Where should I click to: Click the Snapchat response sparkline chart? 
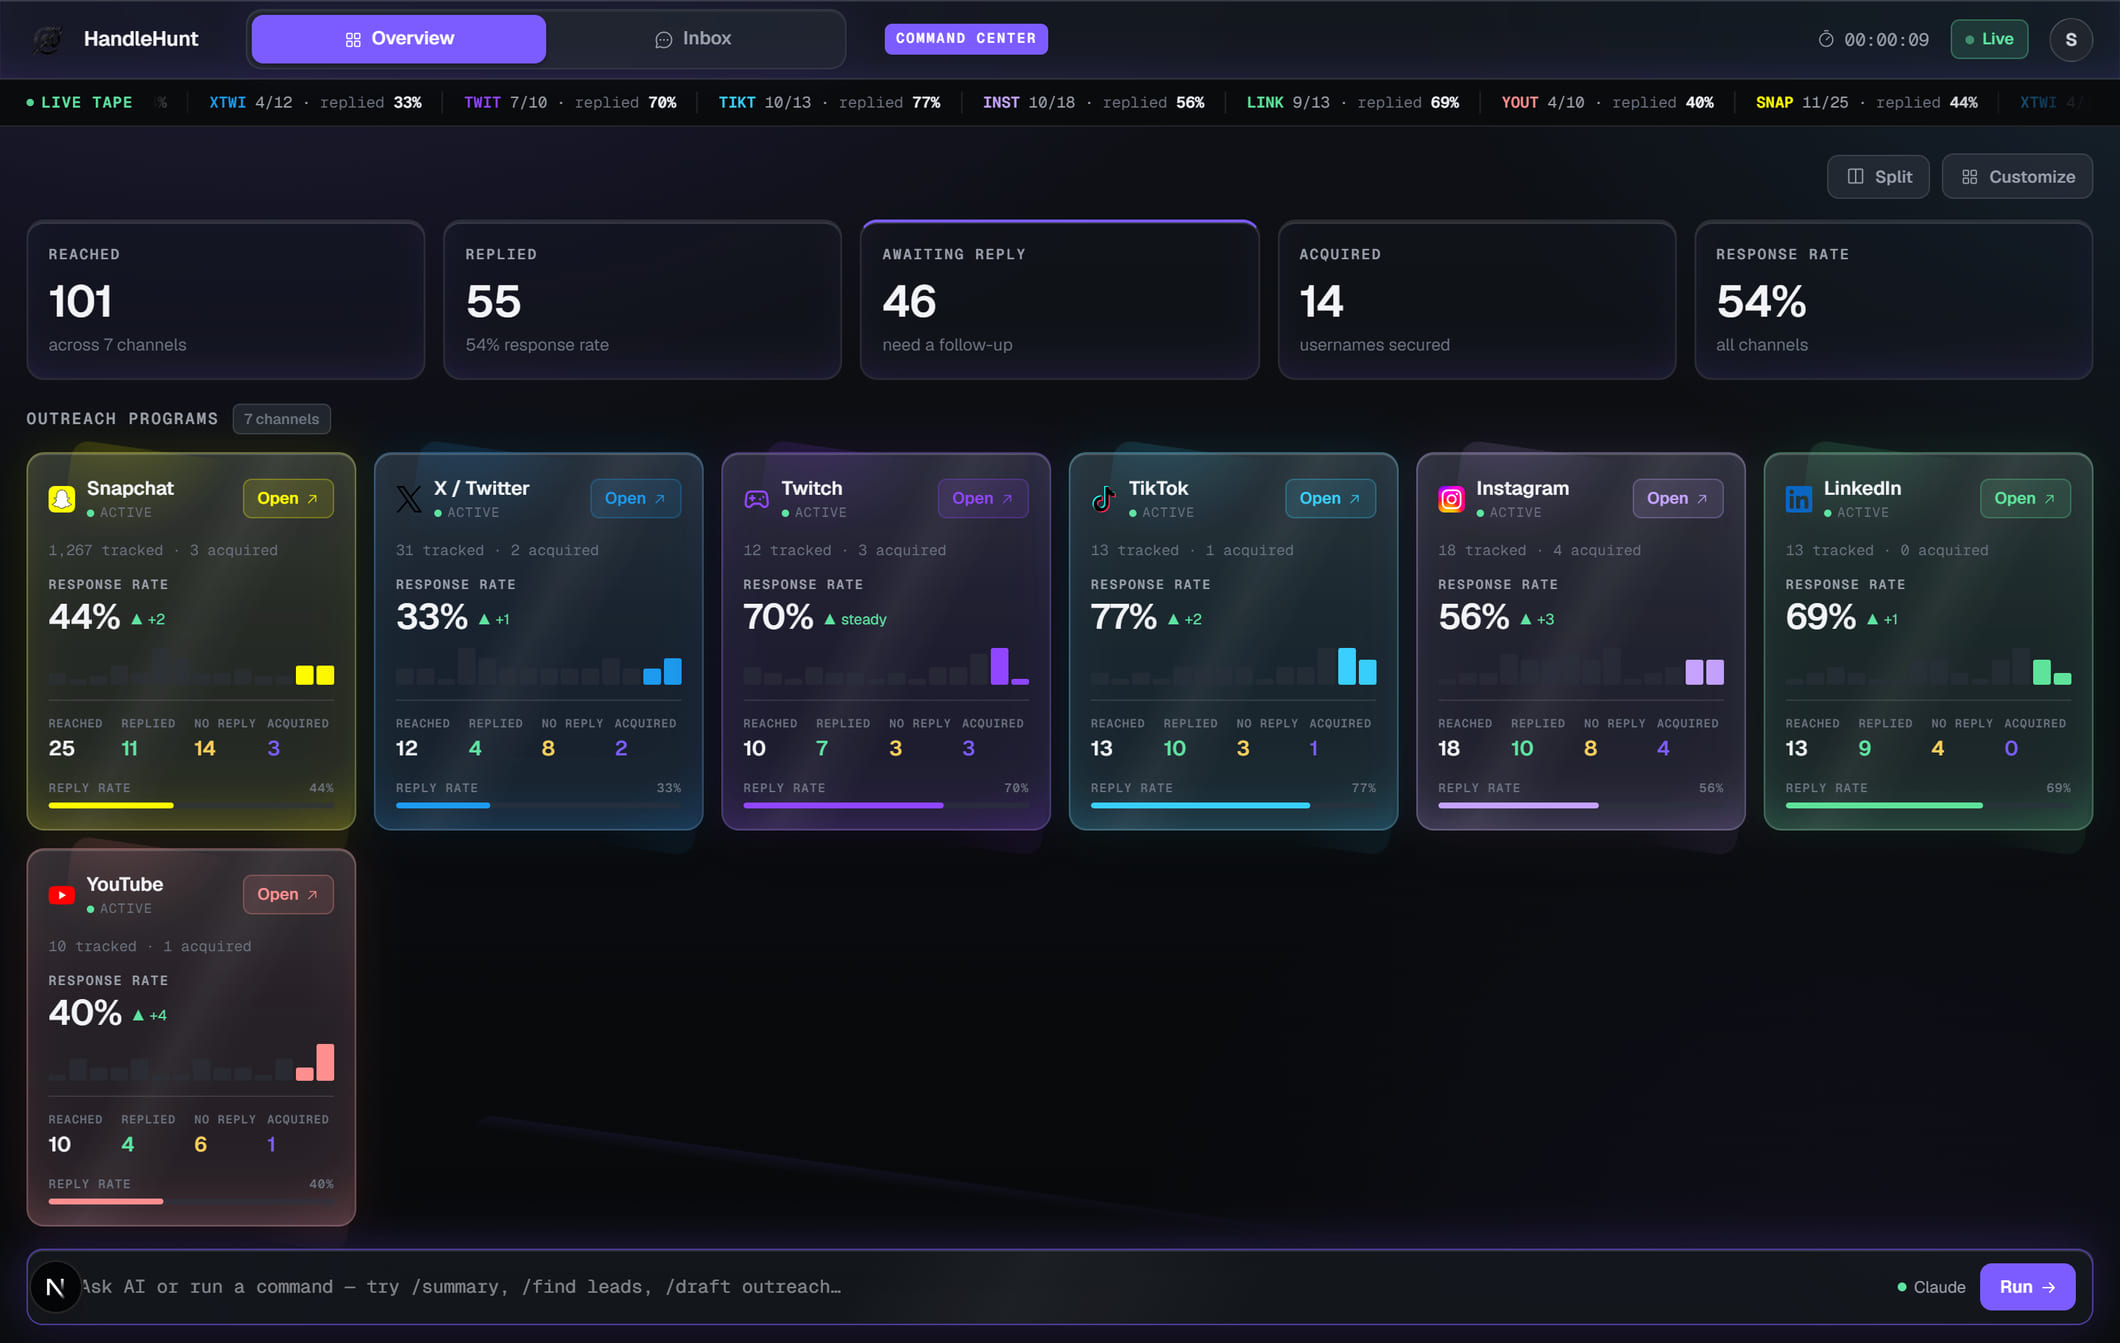coord(191,666)
